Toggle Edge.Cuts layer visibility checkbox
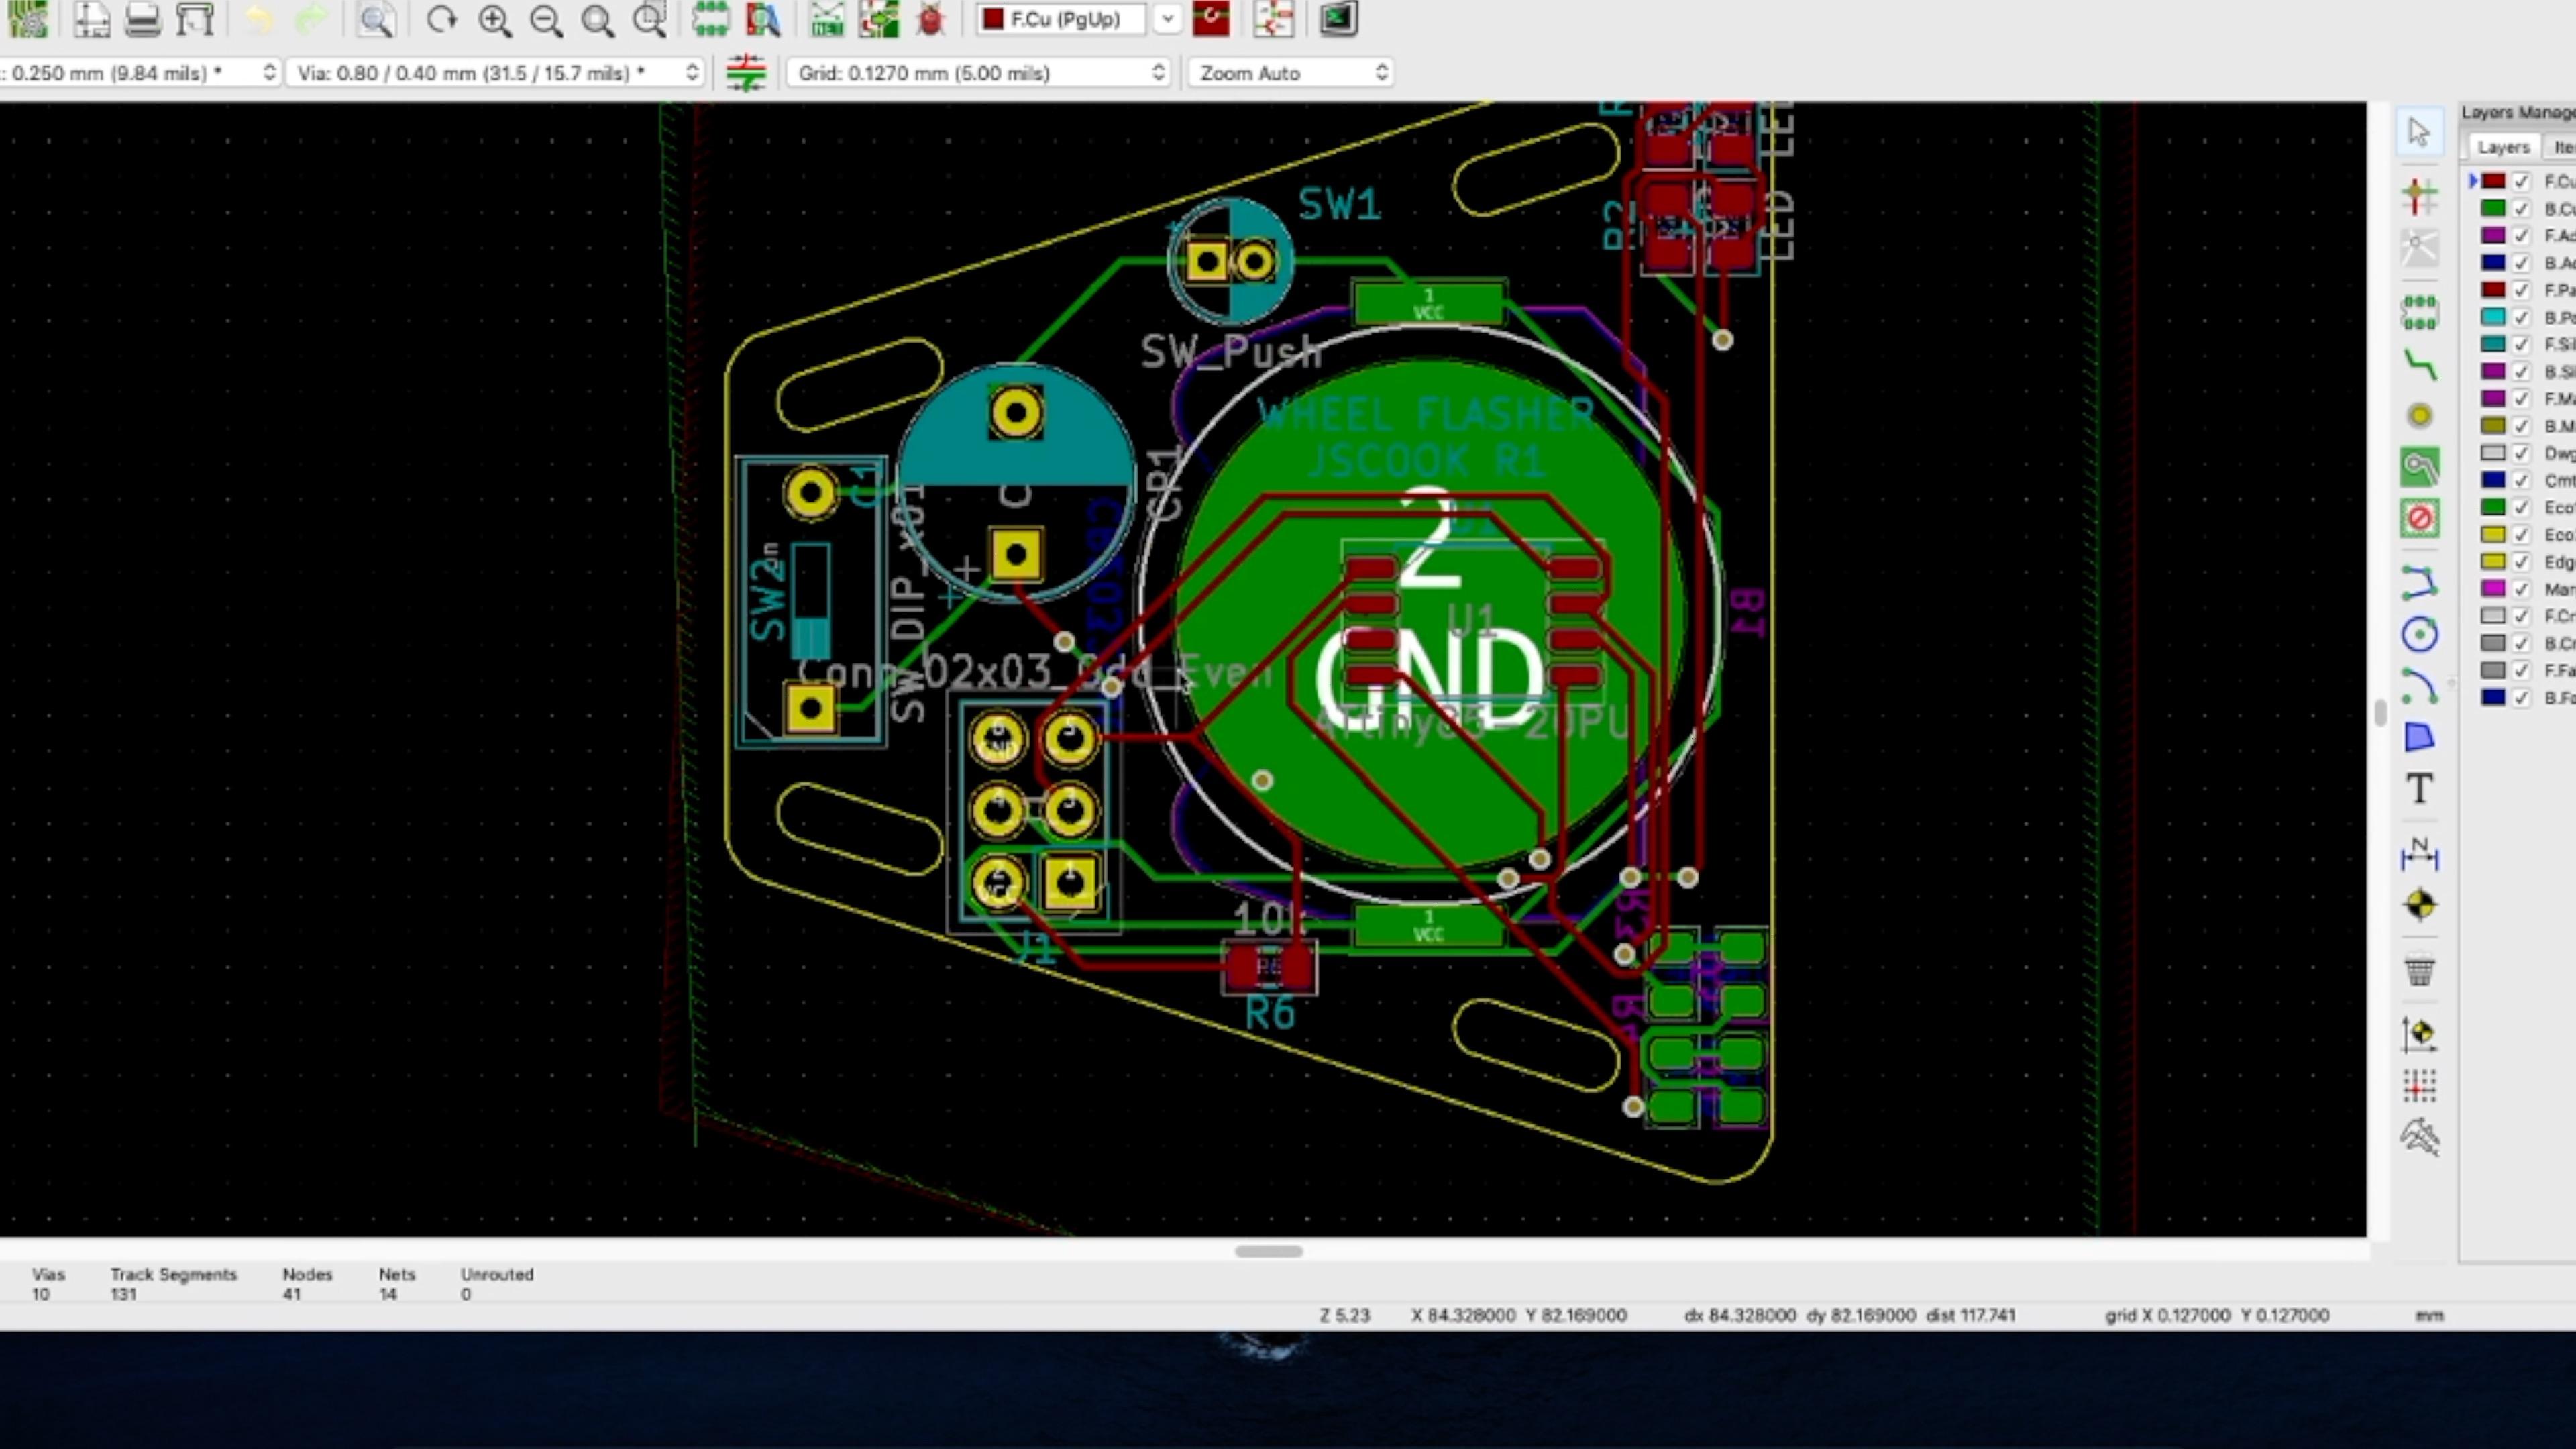Image resolution: width=2576 pixels, height=1449 pixels. pyautogui.click(x=2521, y=562)
